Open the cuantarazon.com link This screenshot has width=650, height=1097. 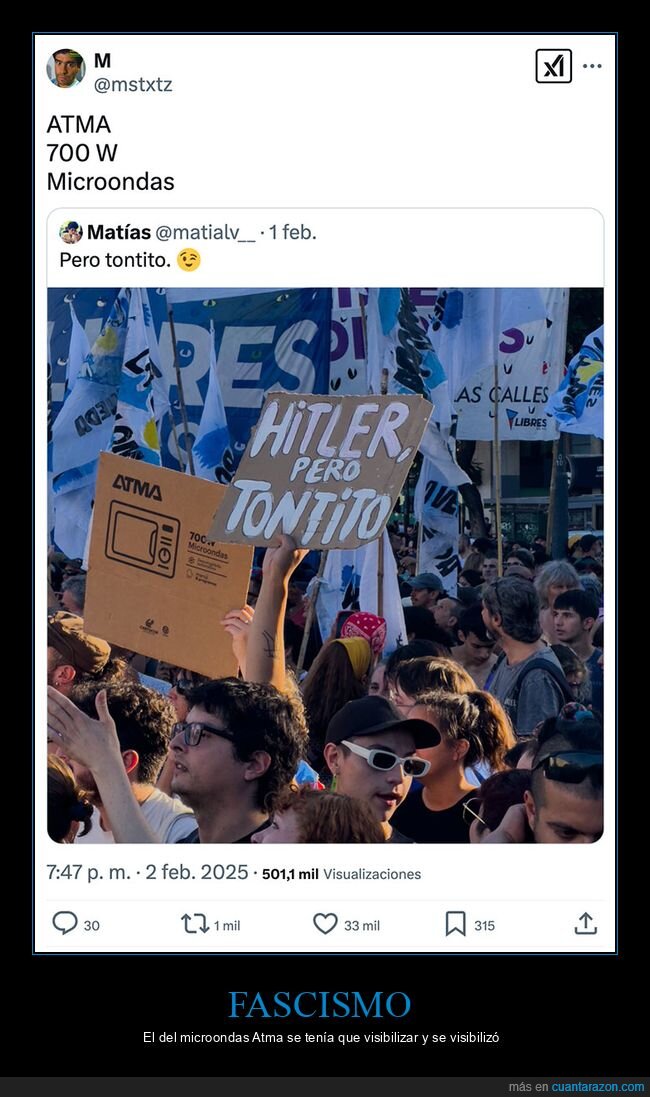point(598,1087)
